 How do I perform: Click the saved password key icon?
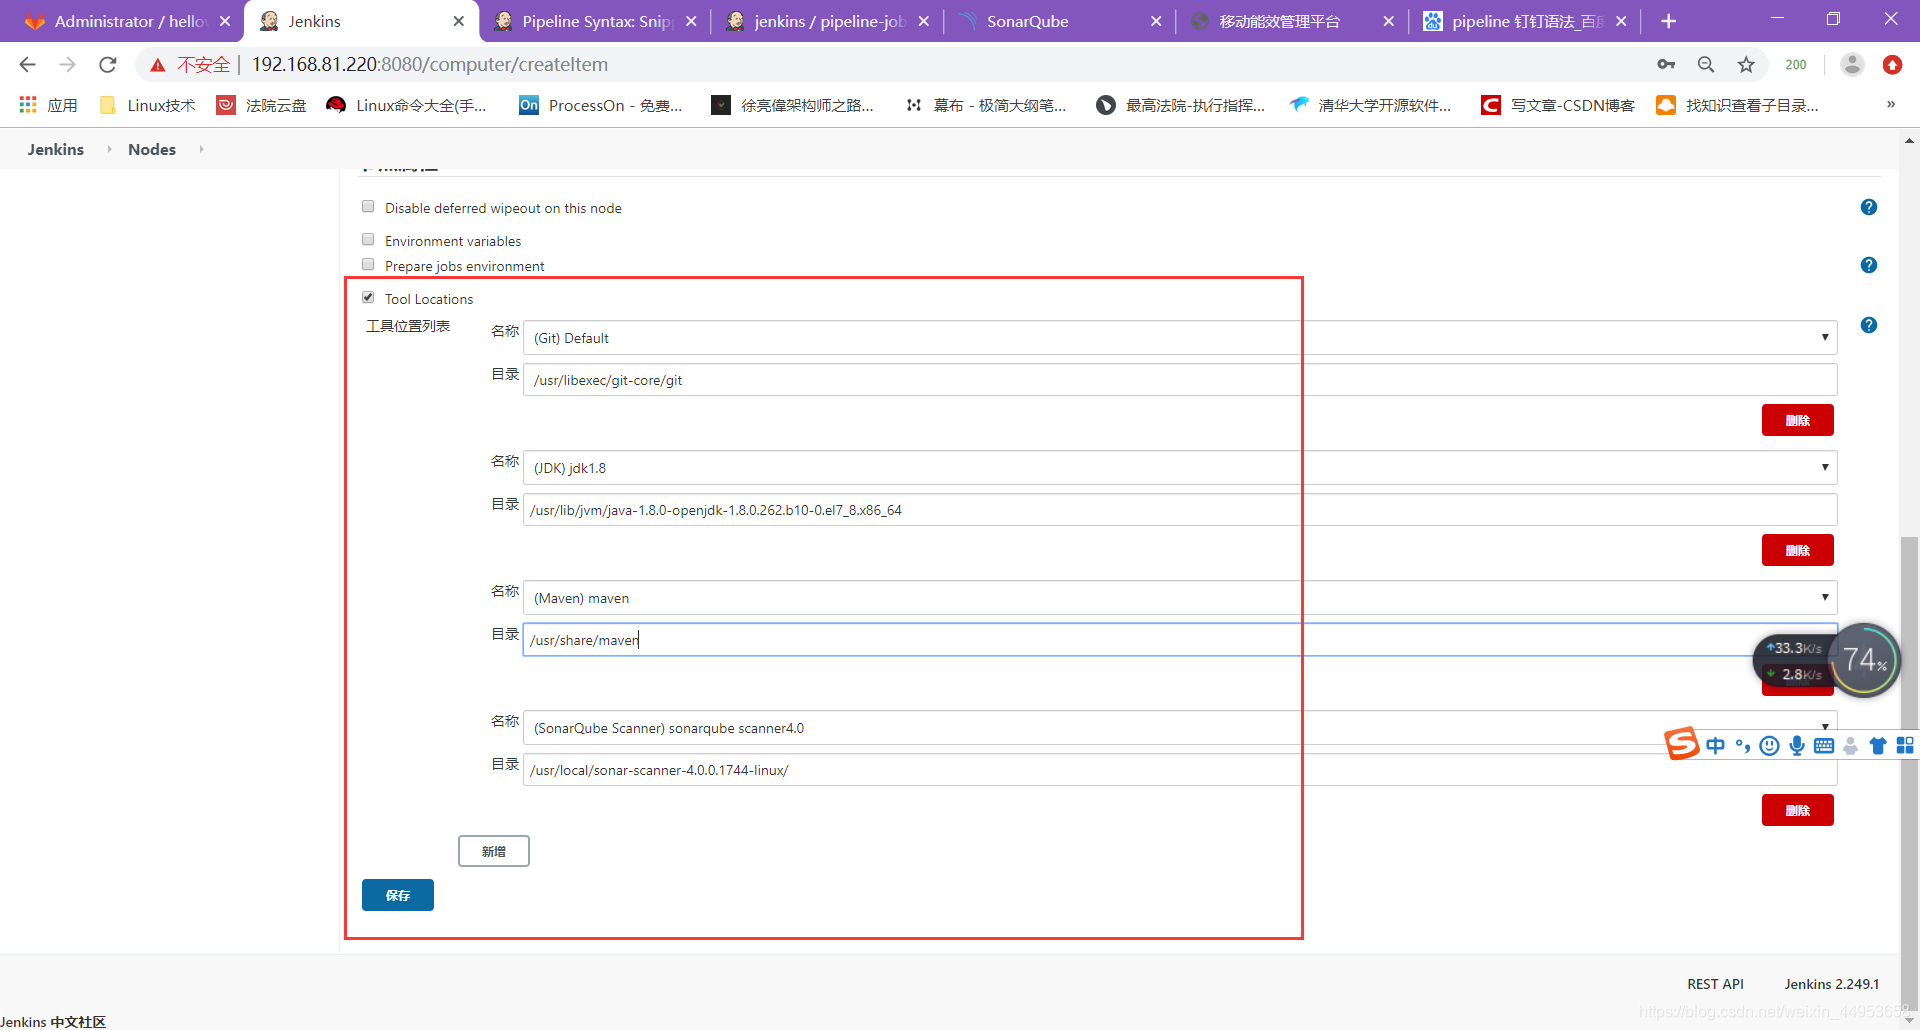tap(1666, 65)
